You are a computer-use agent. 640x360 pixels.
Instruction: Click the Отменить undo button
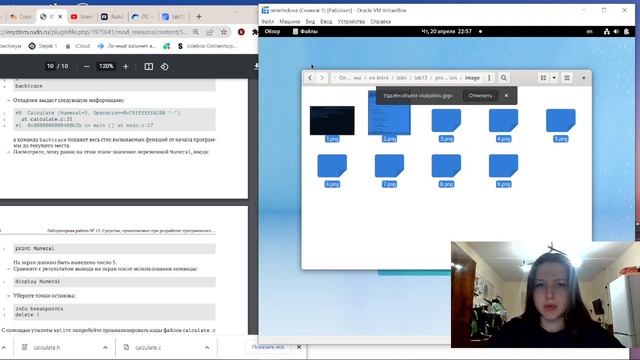480,96
